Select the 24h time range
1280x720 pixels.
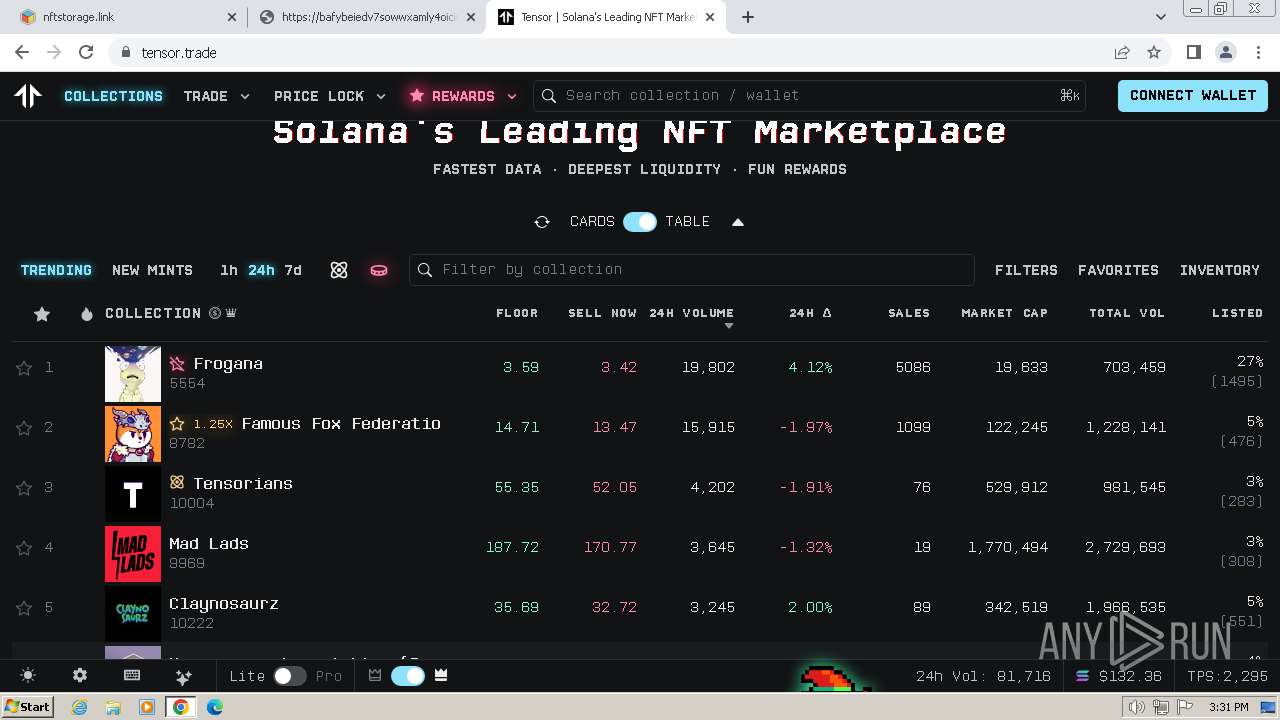coord(261,270)
